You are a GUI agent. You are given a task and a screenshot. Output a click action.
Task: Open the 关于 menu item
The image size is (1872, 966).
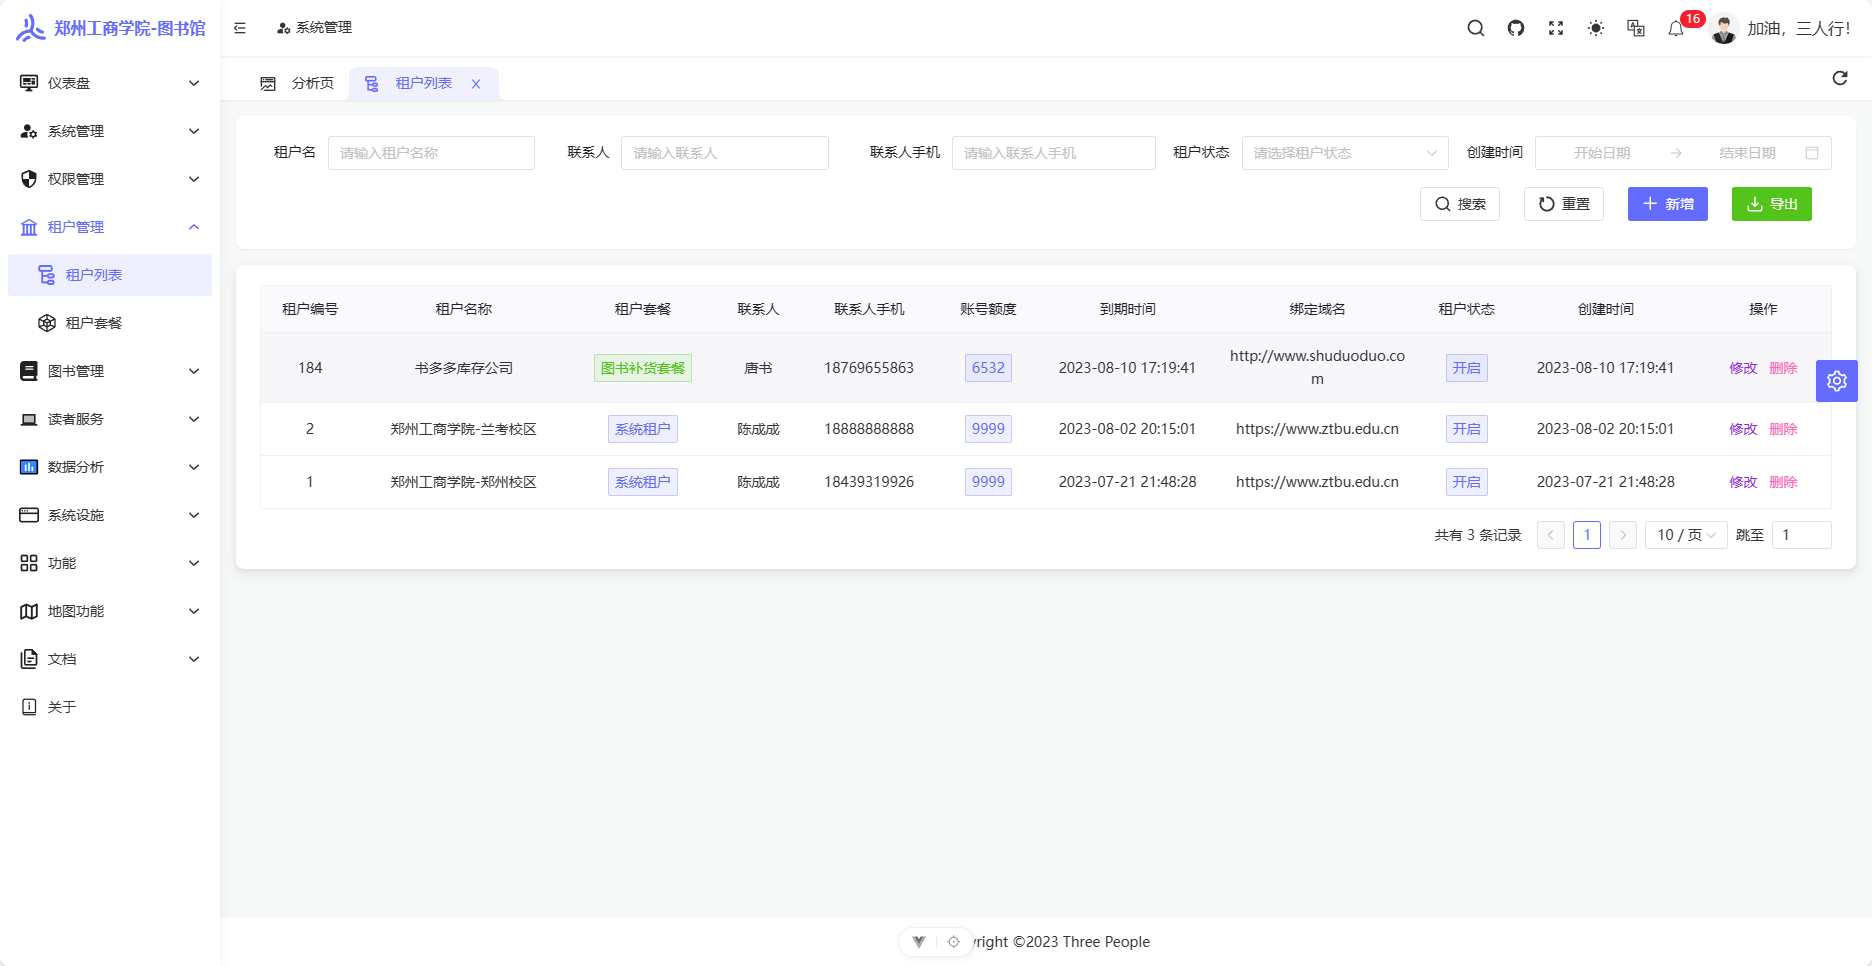pyautogui.click(x=110, y=707)
